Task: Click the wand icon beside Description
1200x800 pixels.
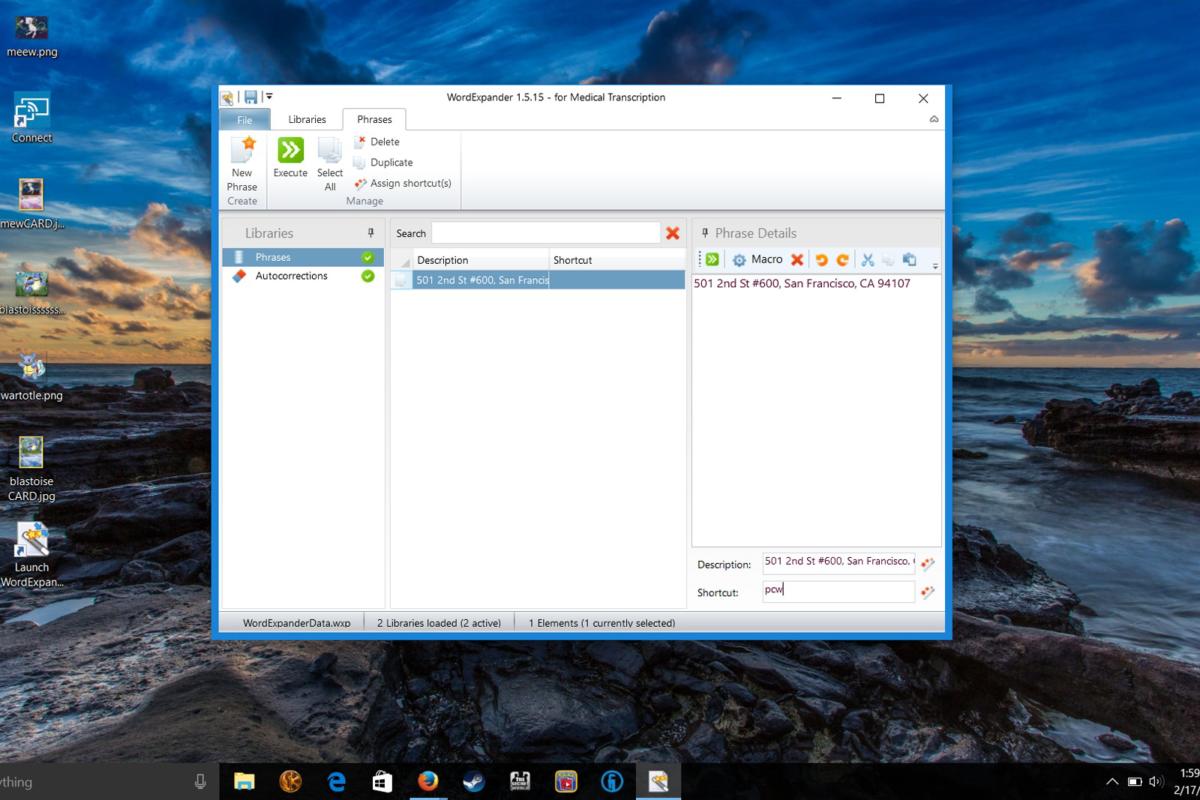Action: tap(927, 564)
